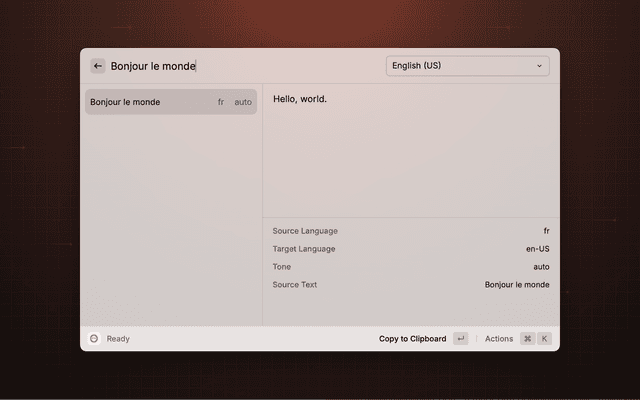Click the K key badge

[545, 339]
